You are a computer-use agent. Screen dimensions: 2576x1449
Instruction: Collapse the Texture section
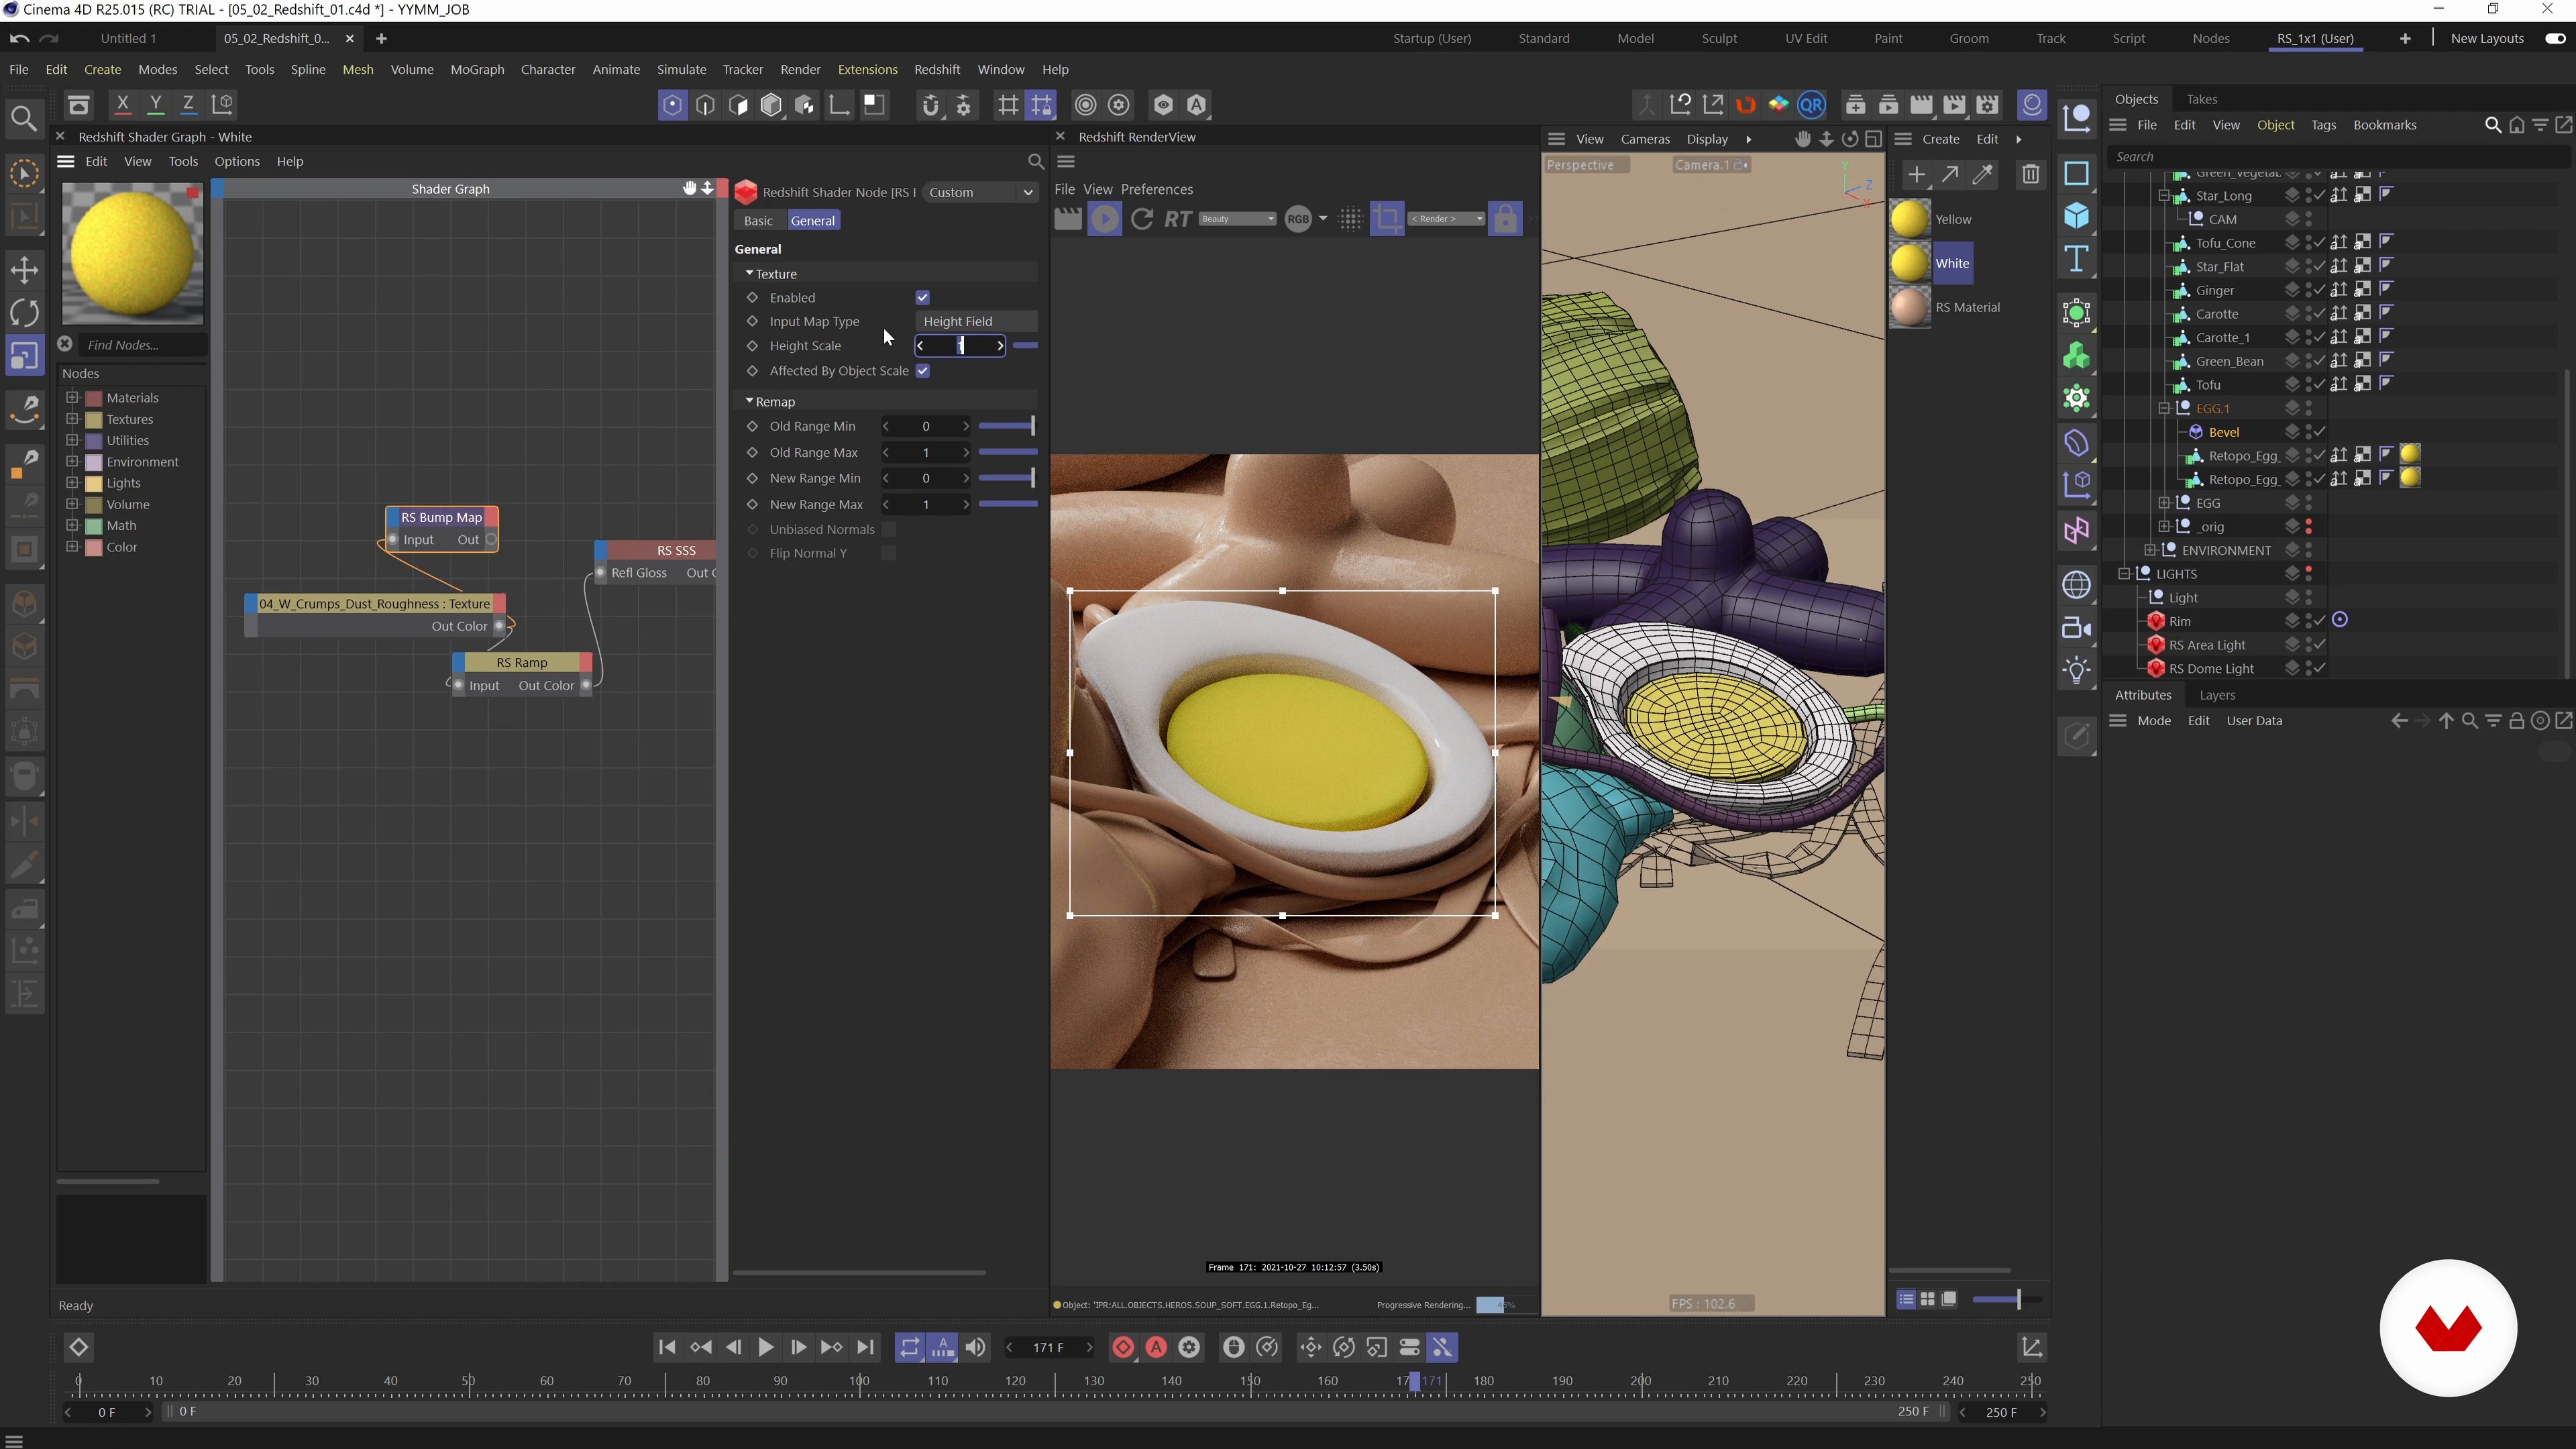click(749, 273)
